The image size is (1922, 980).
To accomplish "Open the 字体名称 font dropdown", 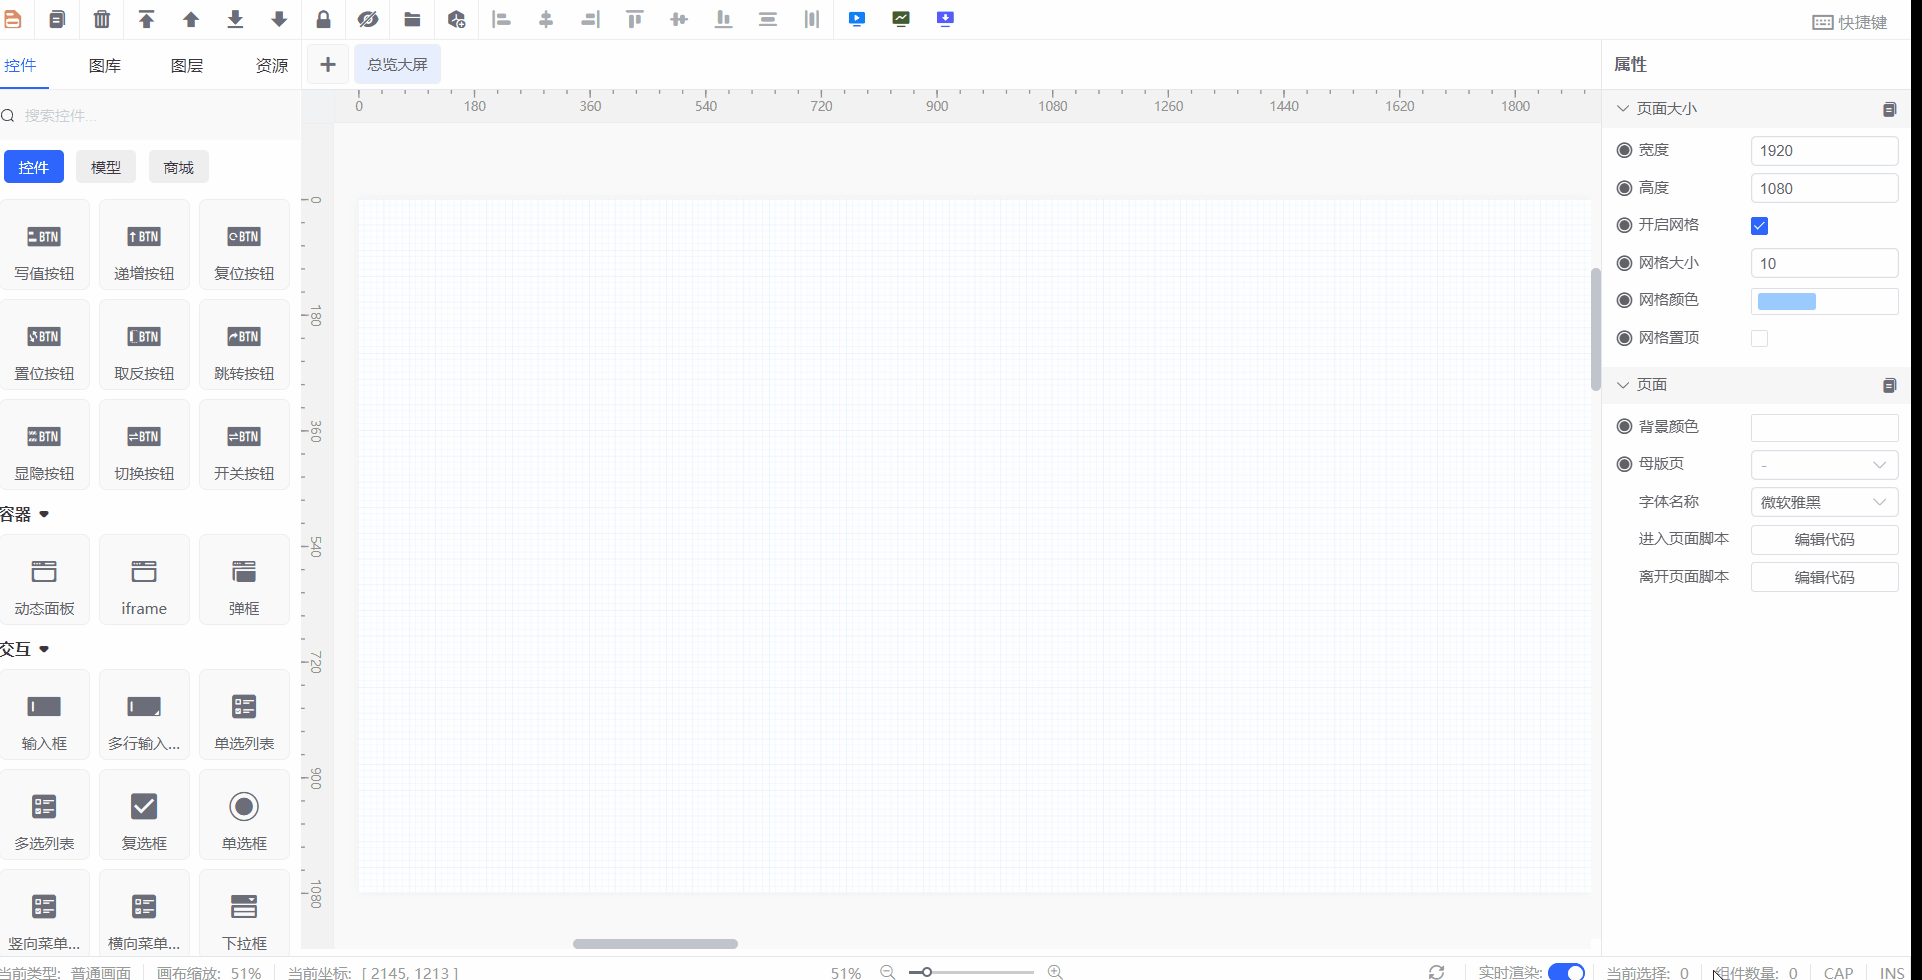I will pos(1824,501).
